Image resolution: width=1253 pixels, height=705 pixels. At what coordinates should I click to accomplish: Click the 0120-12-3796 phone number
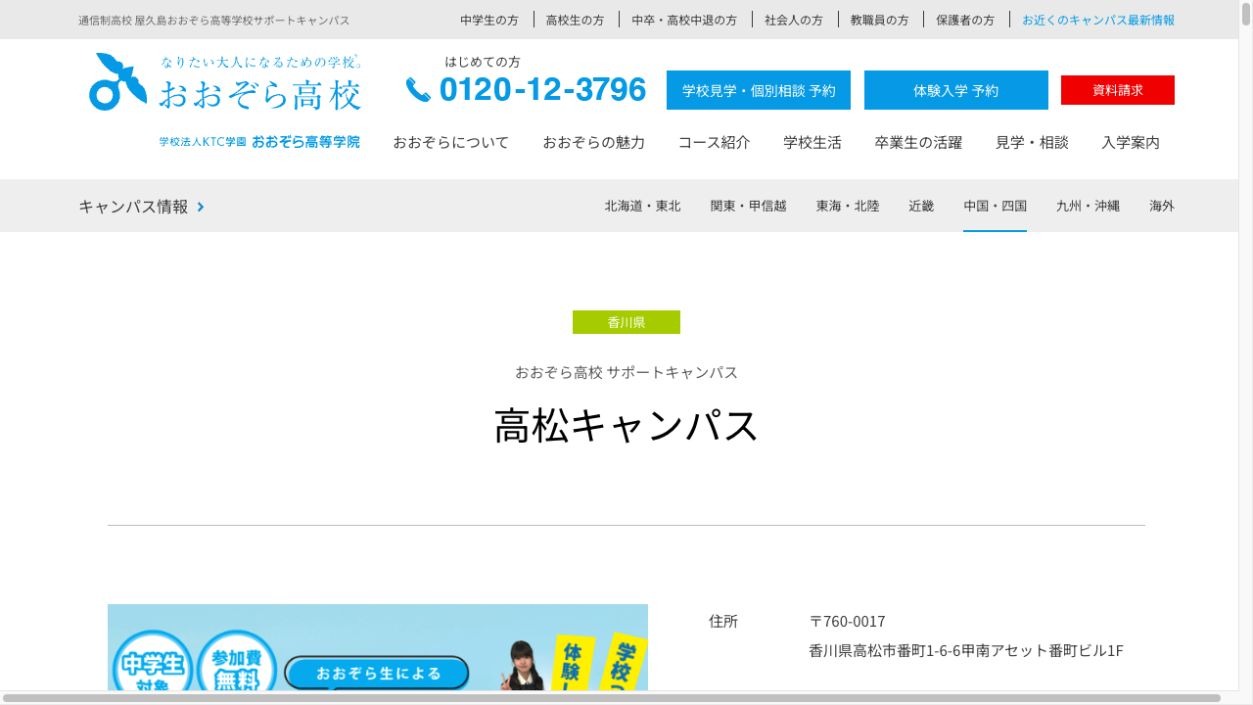click(x=543, y=90)
